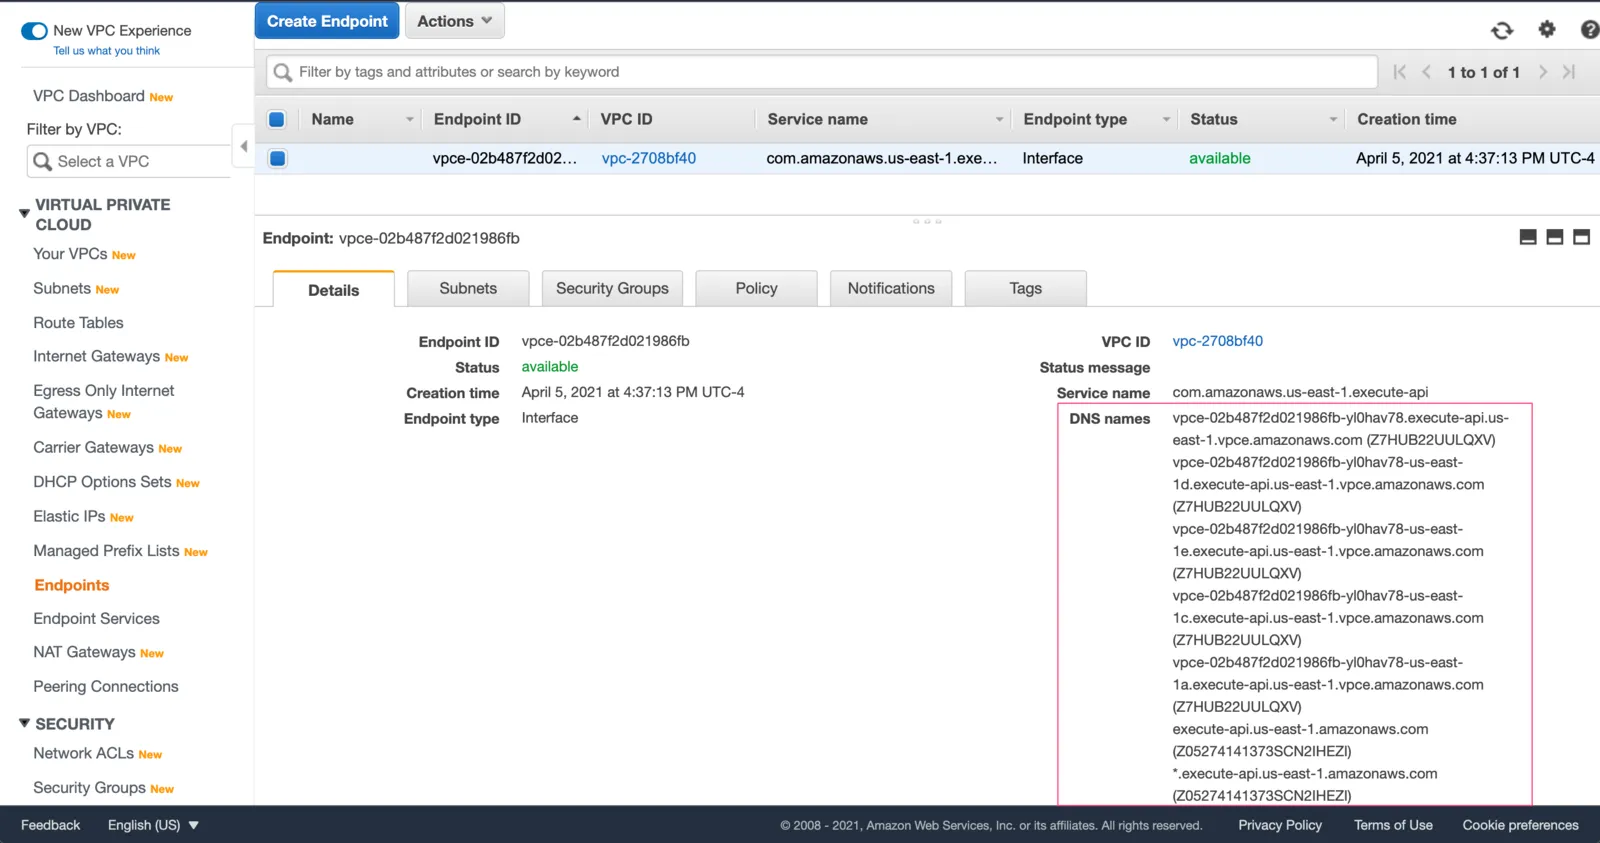Go to previous page of results
Image resolution: width=1600 pixels, height=843 pixels.
1426,72
